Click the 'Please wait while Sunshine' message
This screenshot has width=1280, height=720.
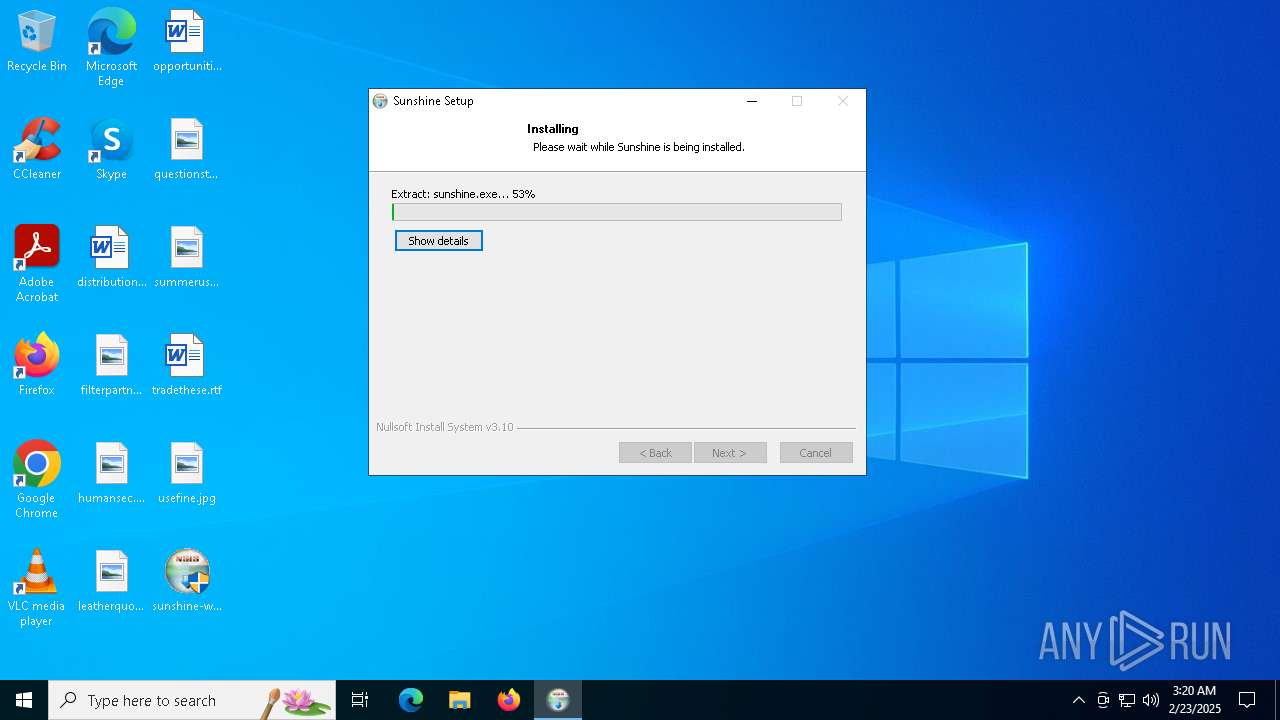pyautogui.click(x=638, y=147)
